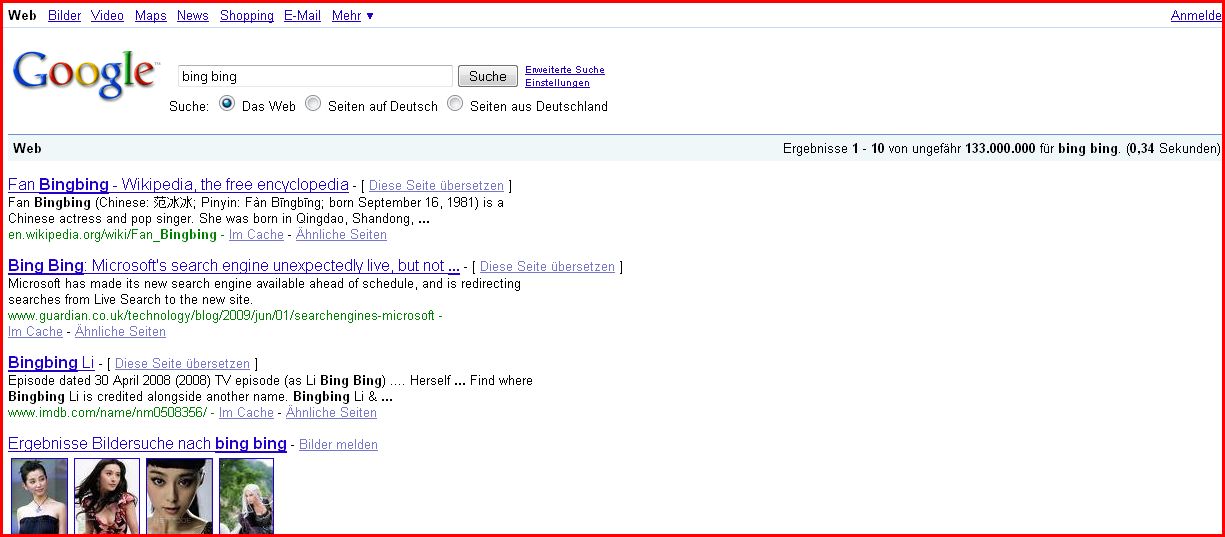
Task: Open the 'Bingbing Li' IMDb result
Action: click(x=51, y=362)
